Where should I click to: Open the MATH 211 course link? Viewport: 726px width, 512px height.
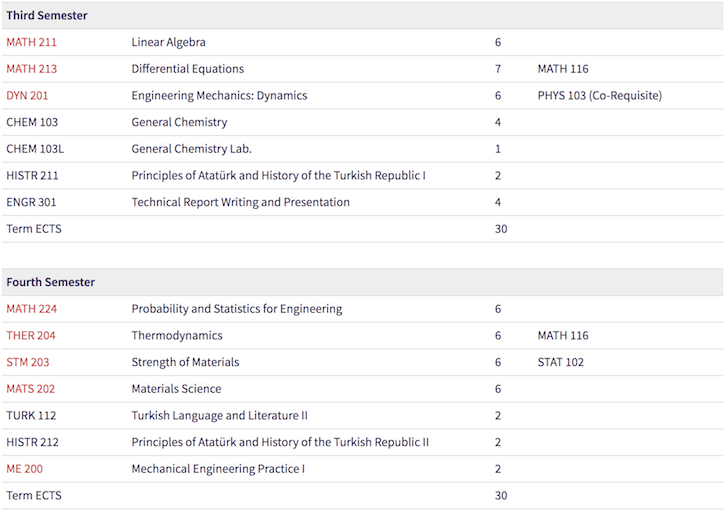point(31,42)
